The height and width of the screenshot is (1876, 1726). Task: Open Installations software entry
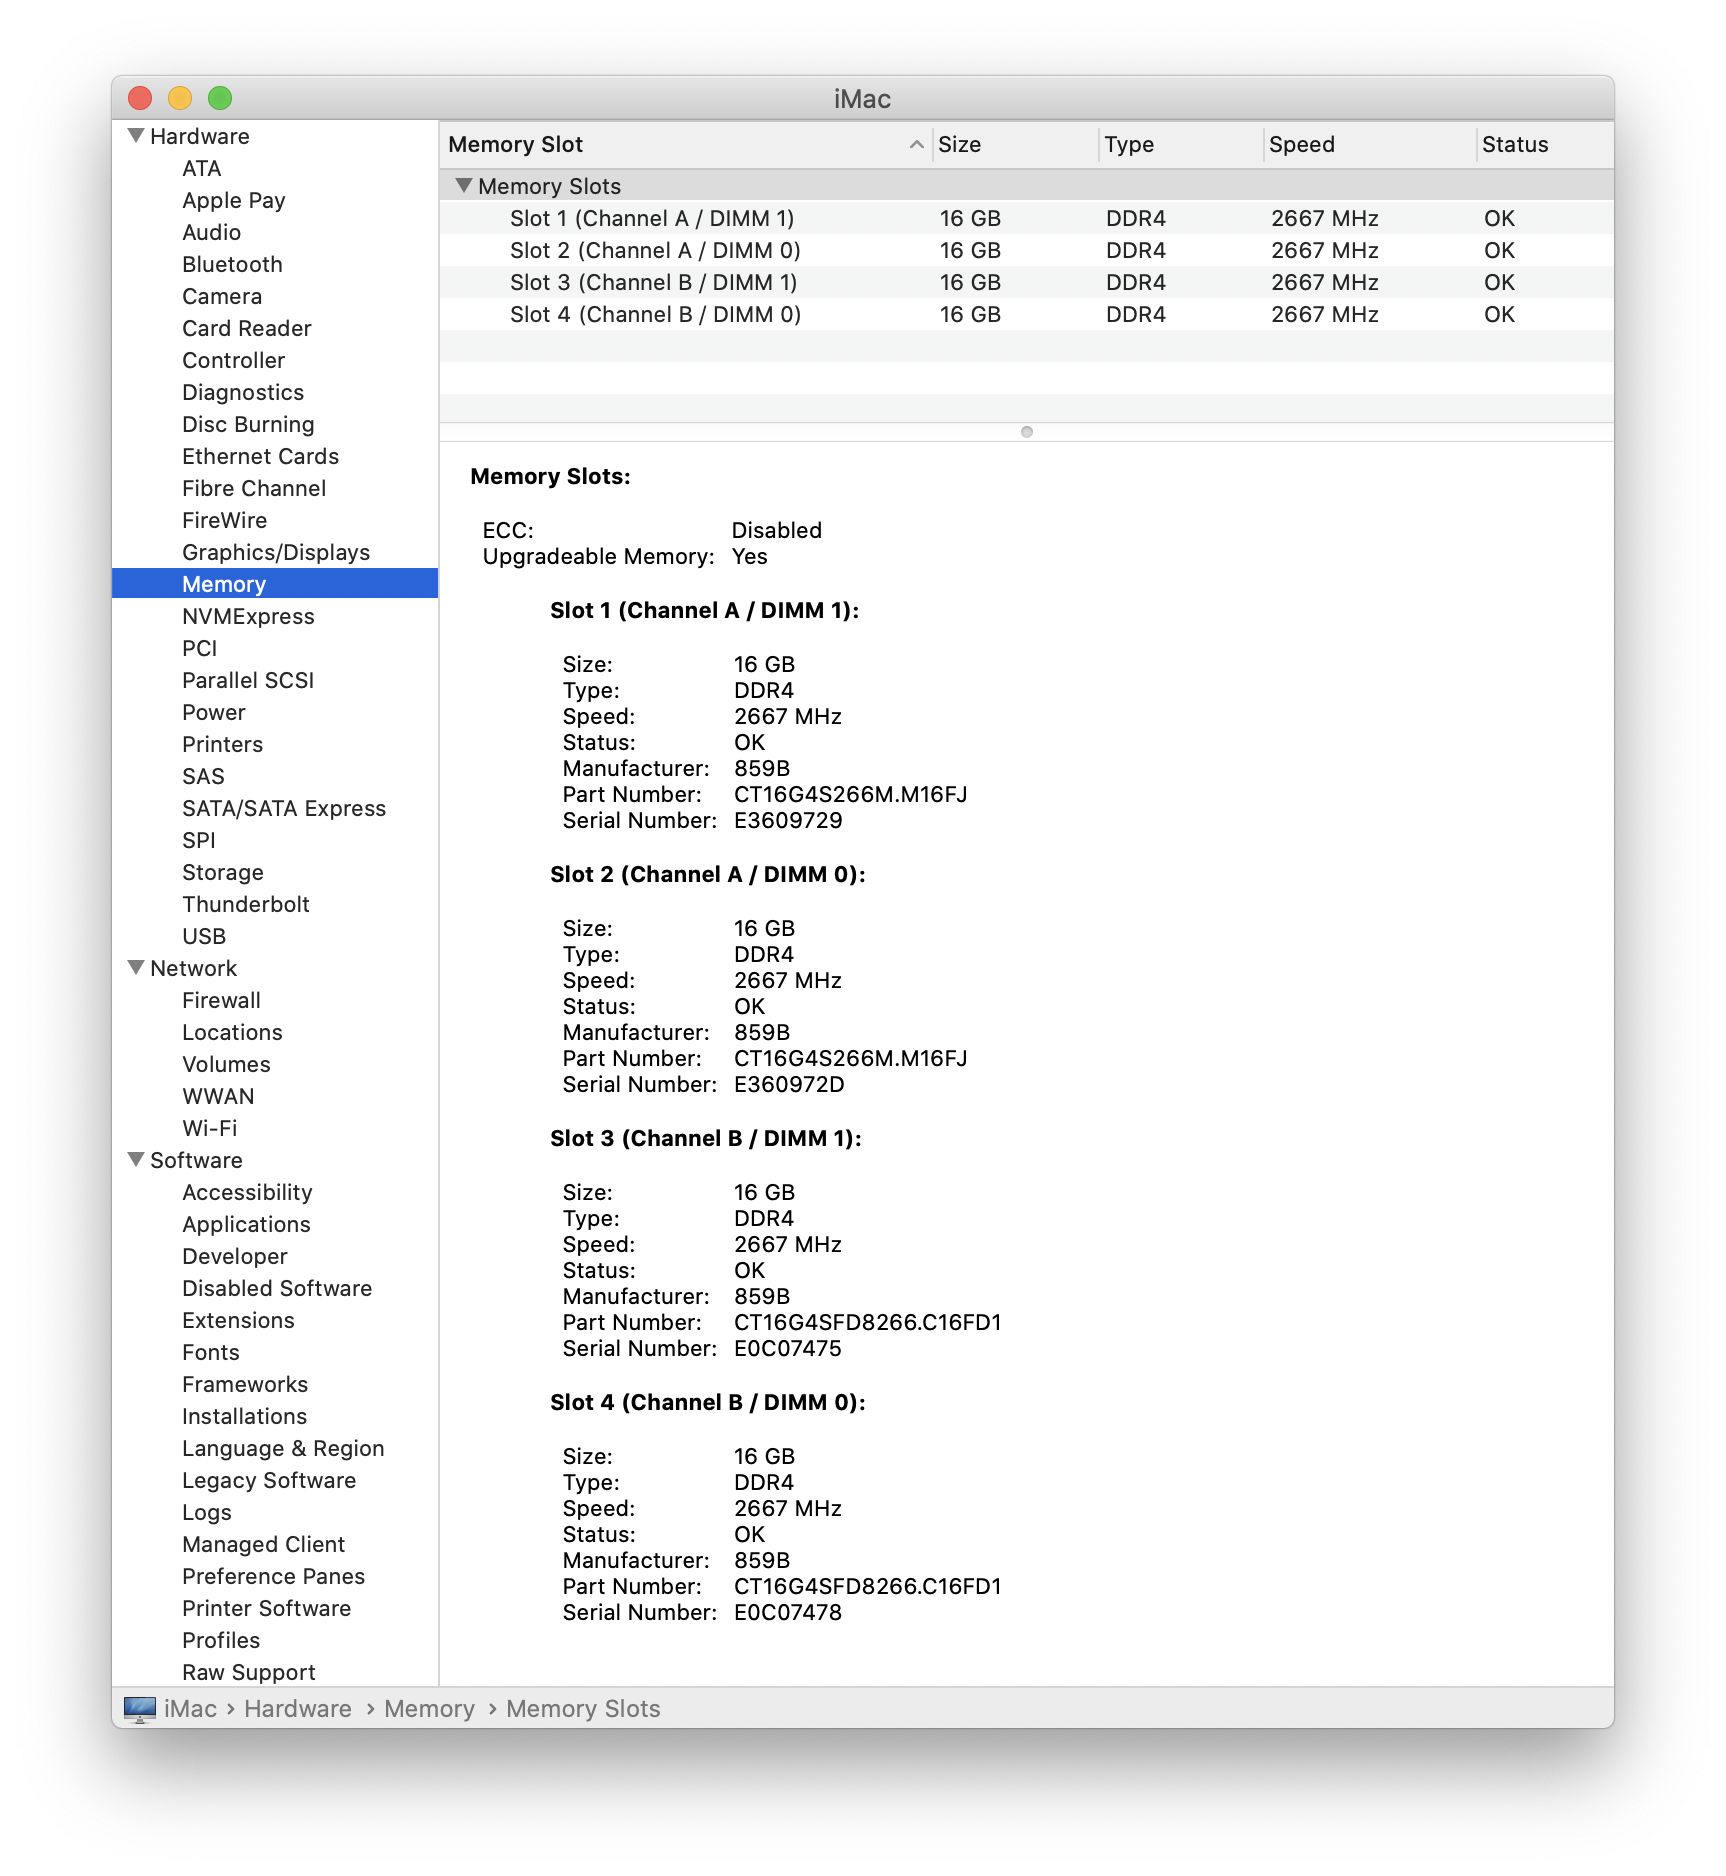pyautogui.click(x=245, y=1416)
